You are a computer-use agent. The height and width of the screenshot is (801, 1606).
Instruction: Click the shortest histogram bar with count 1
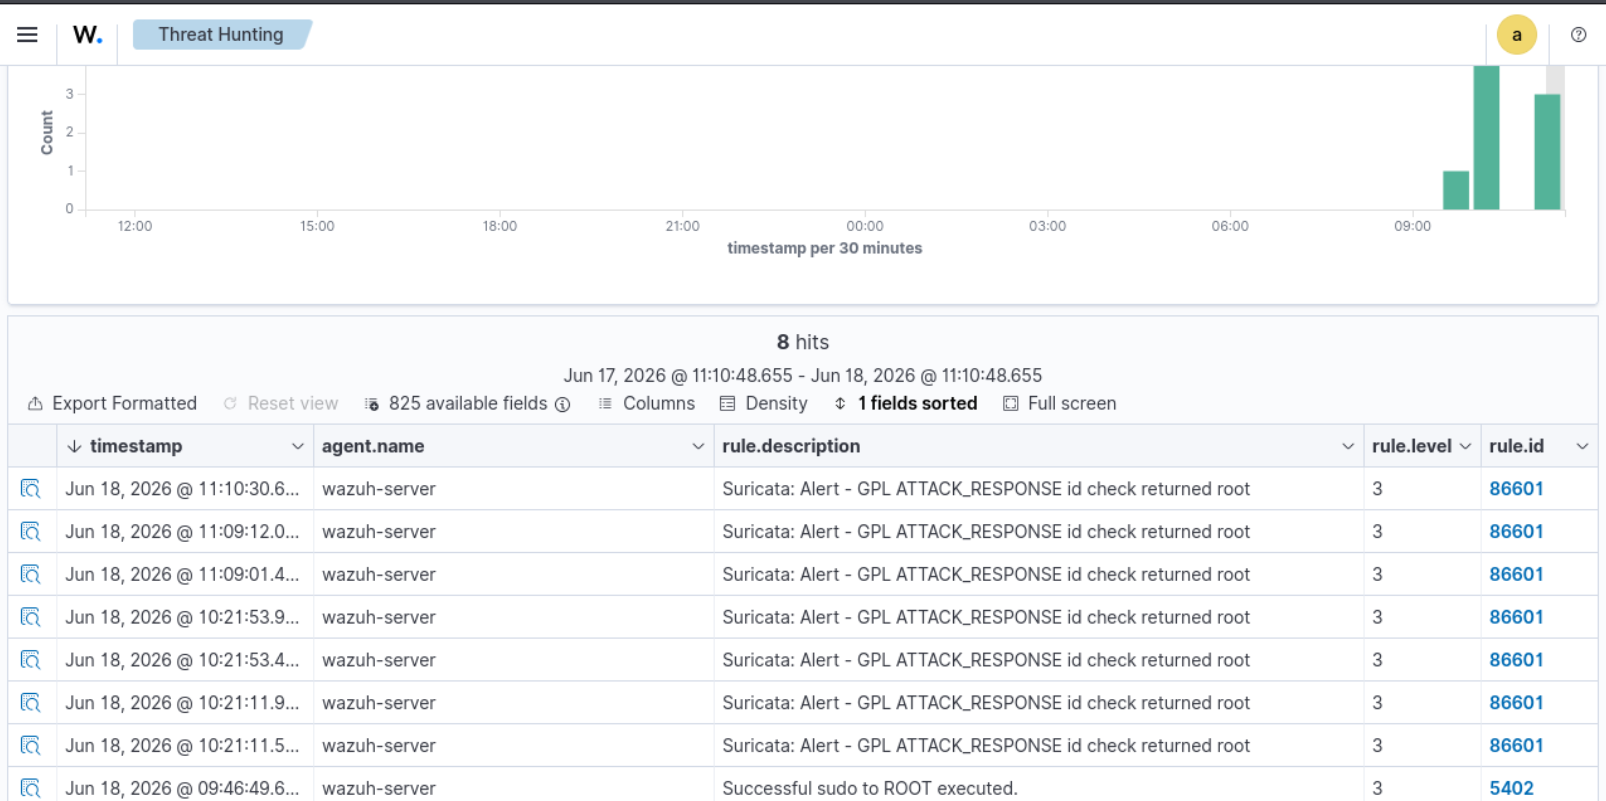point(1456,190)
